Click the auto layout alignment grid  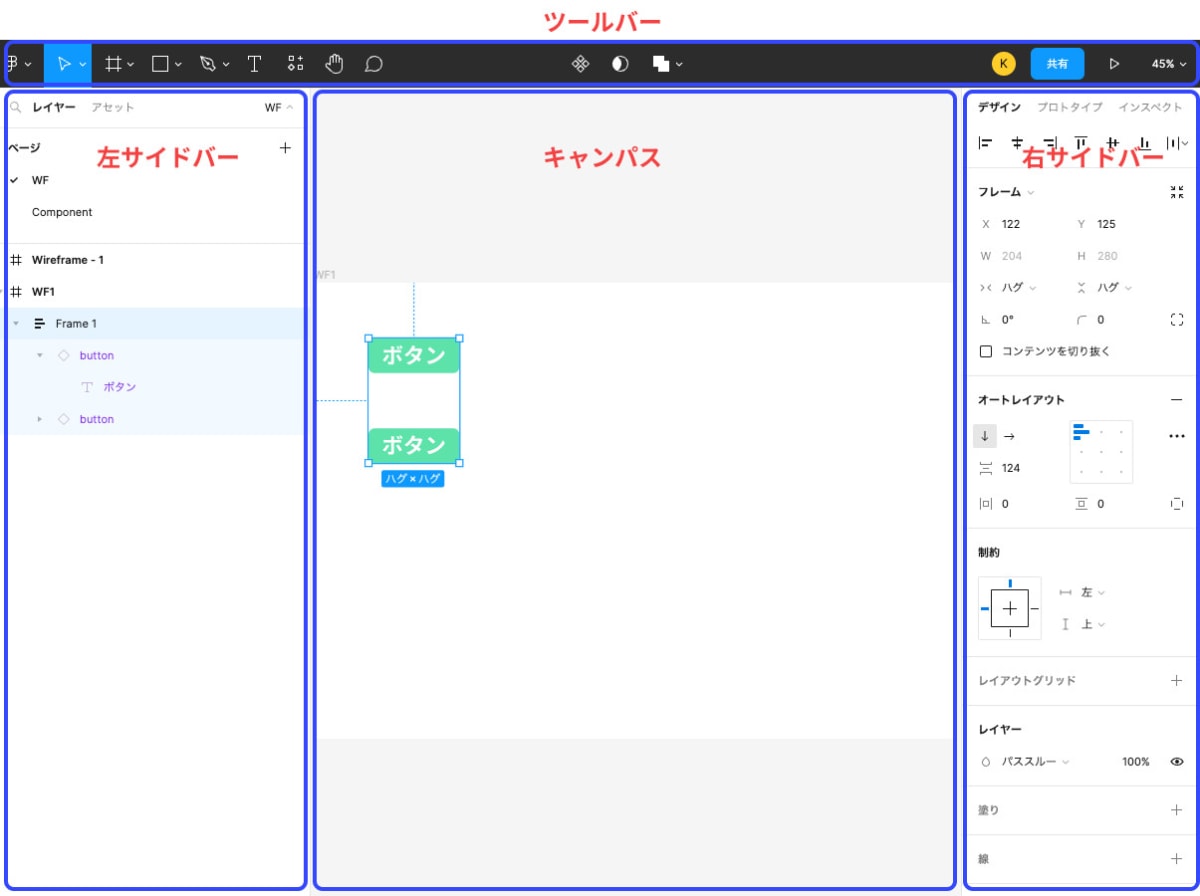1101,452
